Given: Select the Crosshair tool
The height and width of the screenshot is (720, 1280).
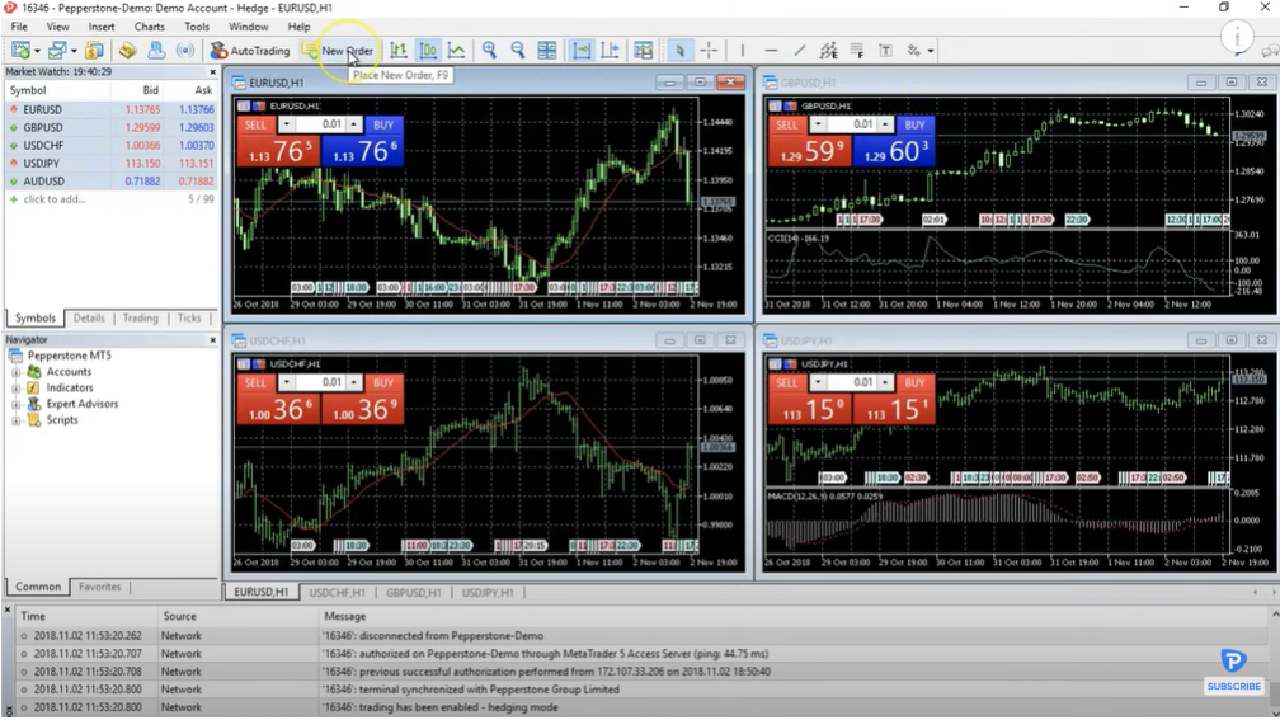Looking at the screenshot, I should click(709, 50).
